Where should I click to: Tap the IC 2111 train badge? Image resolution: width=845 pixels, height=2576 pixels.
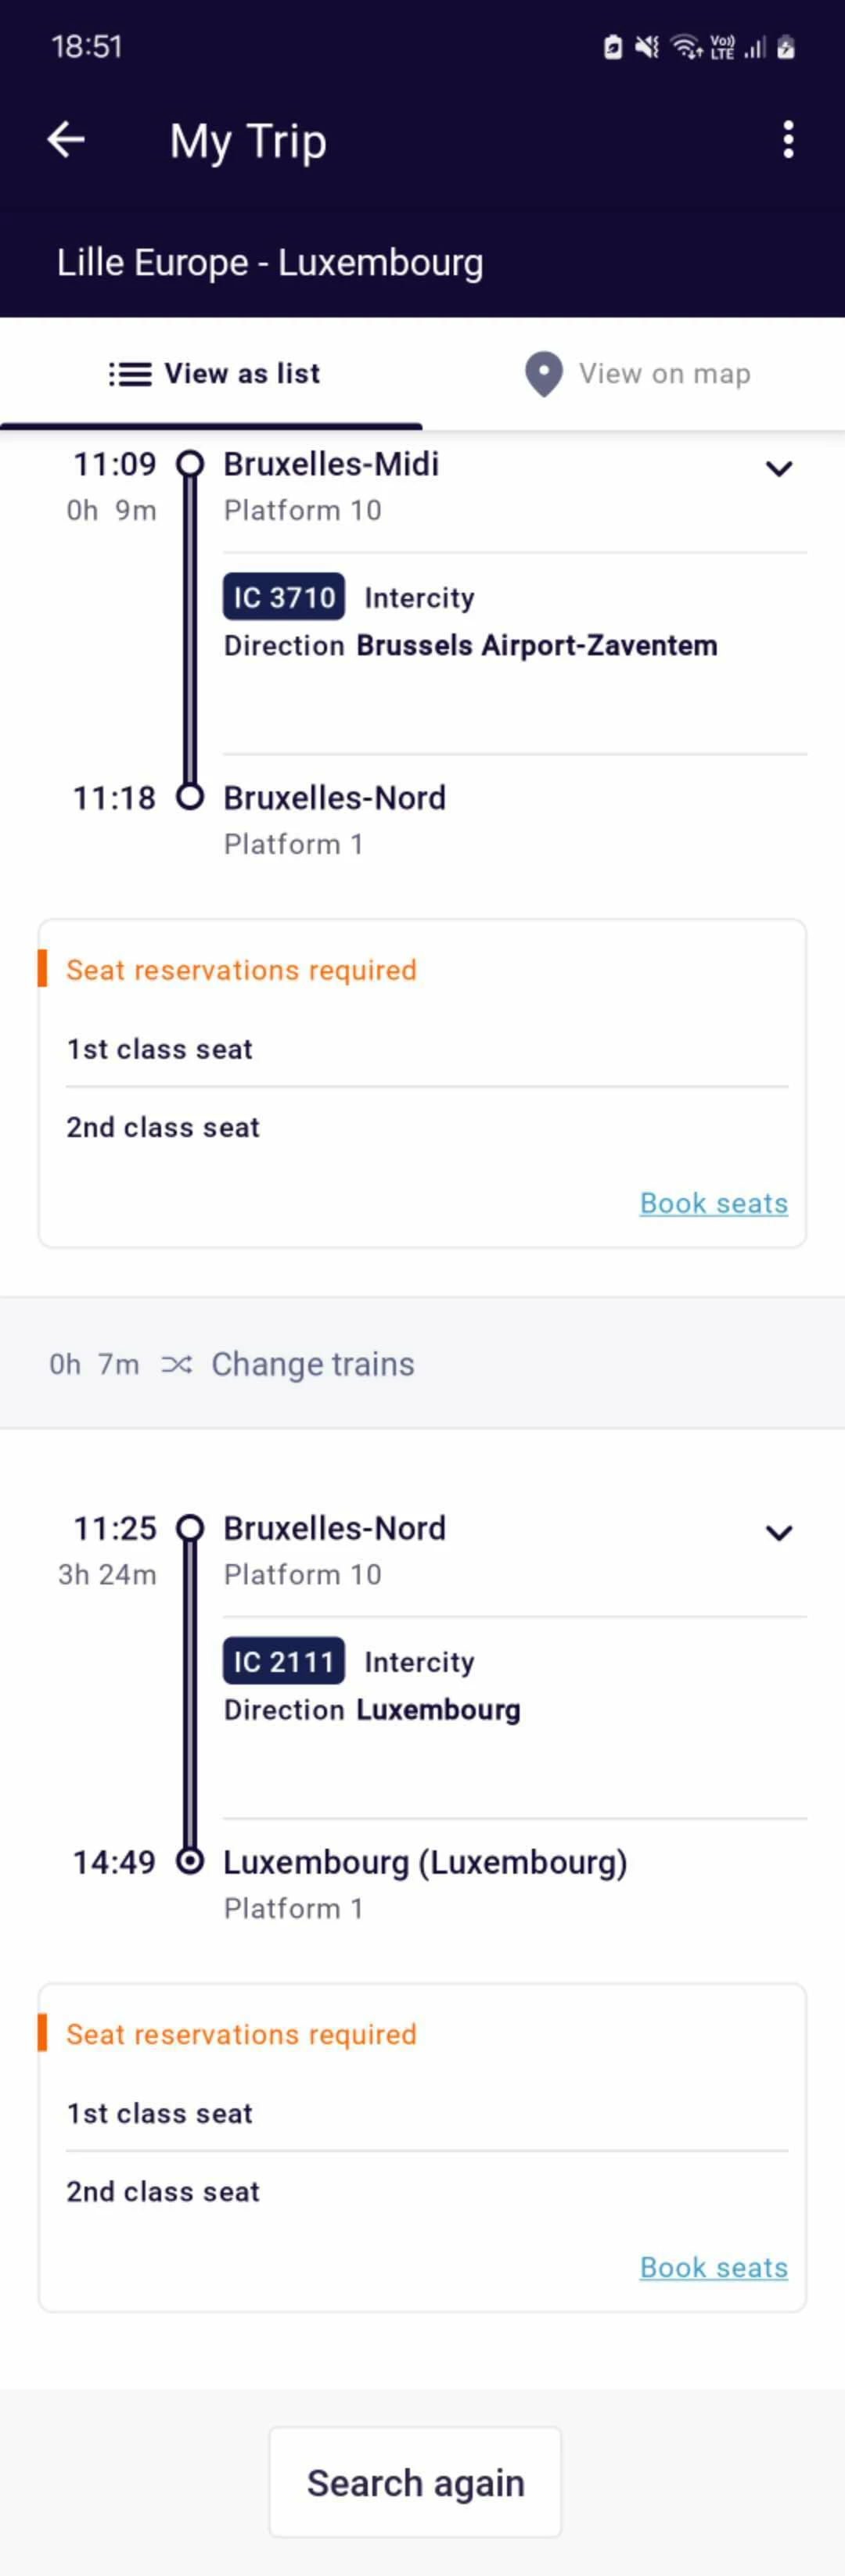tap(284, 1661)
